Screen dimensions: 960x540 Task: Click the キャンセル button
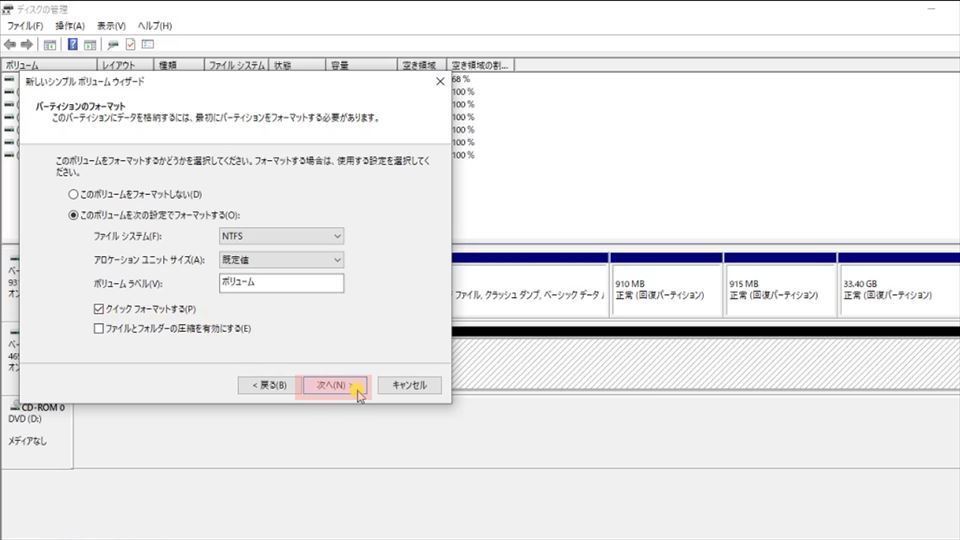(x=409, y=385)
